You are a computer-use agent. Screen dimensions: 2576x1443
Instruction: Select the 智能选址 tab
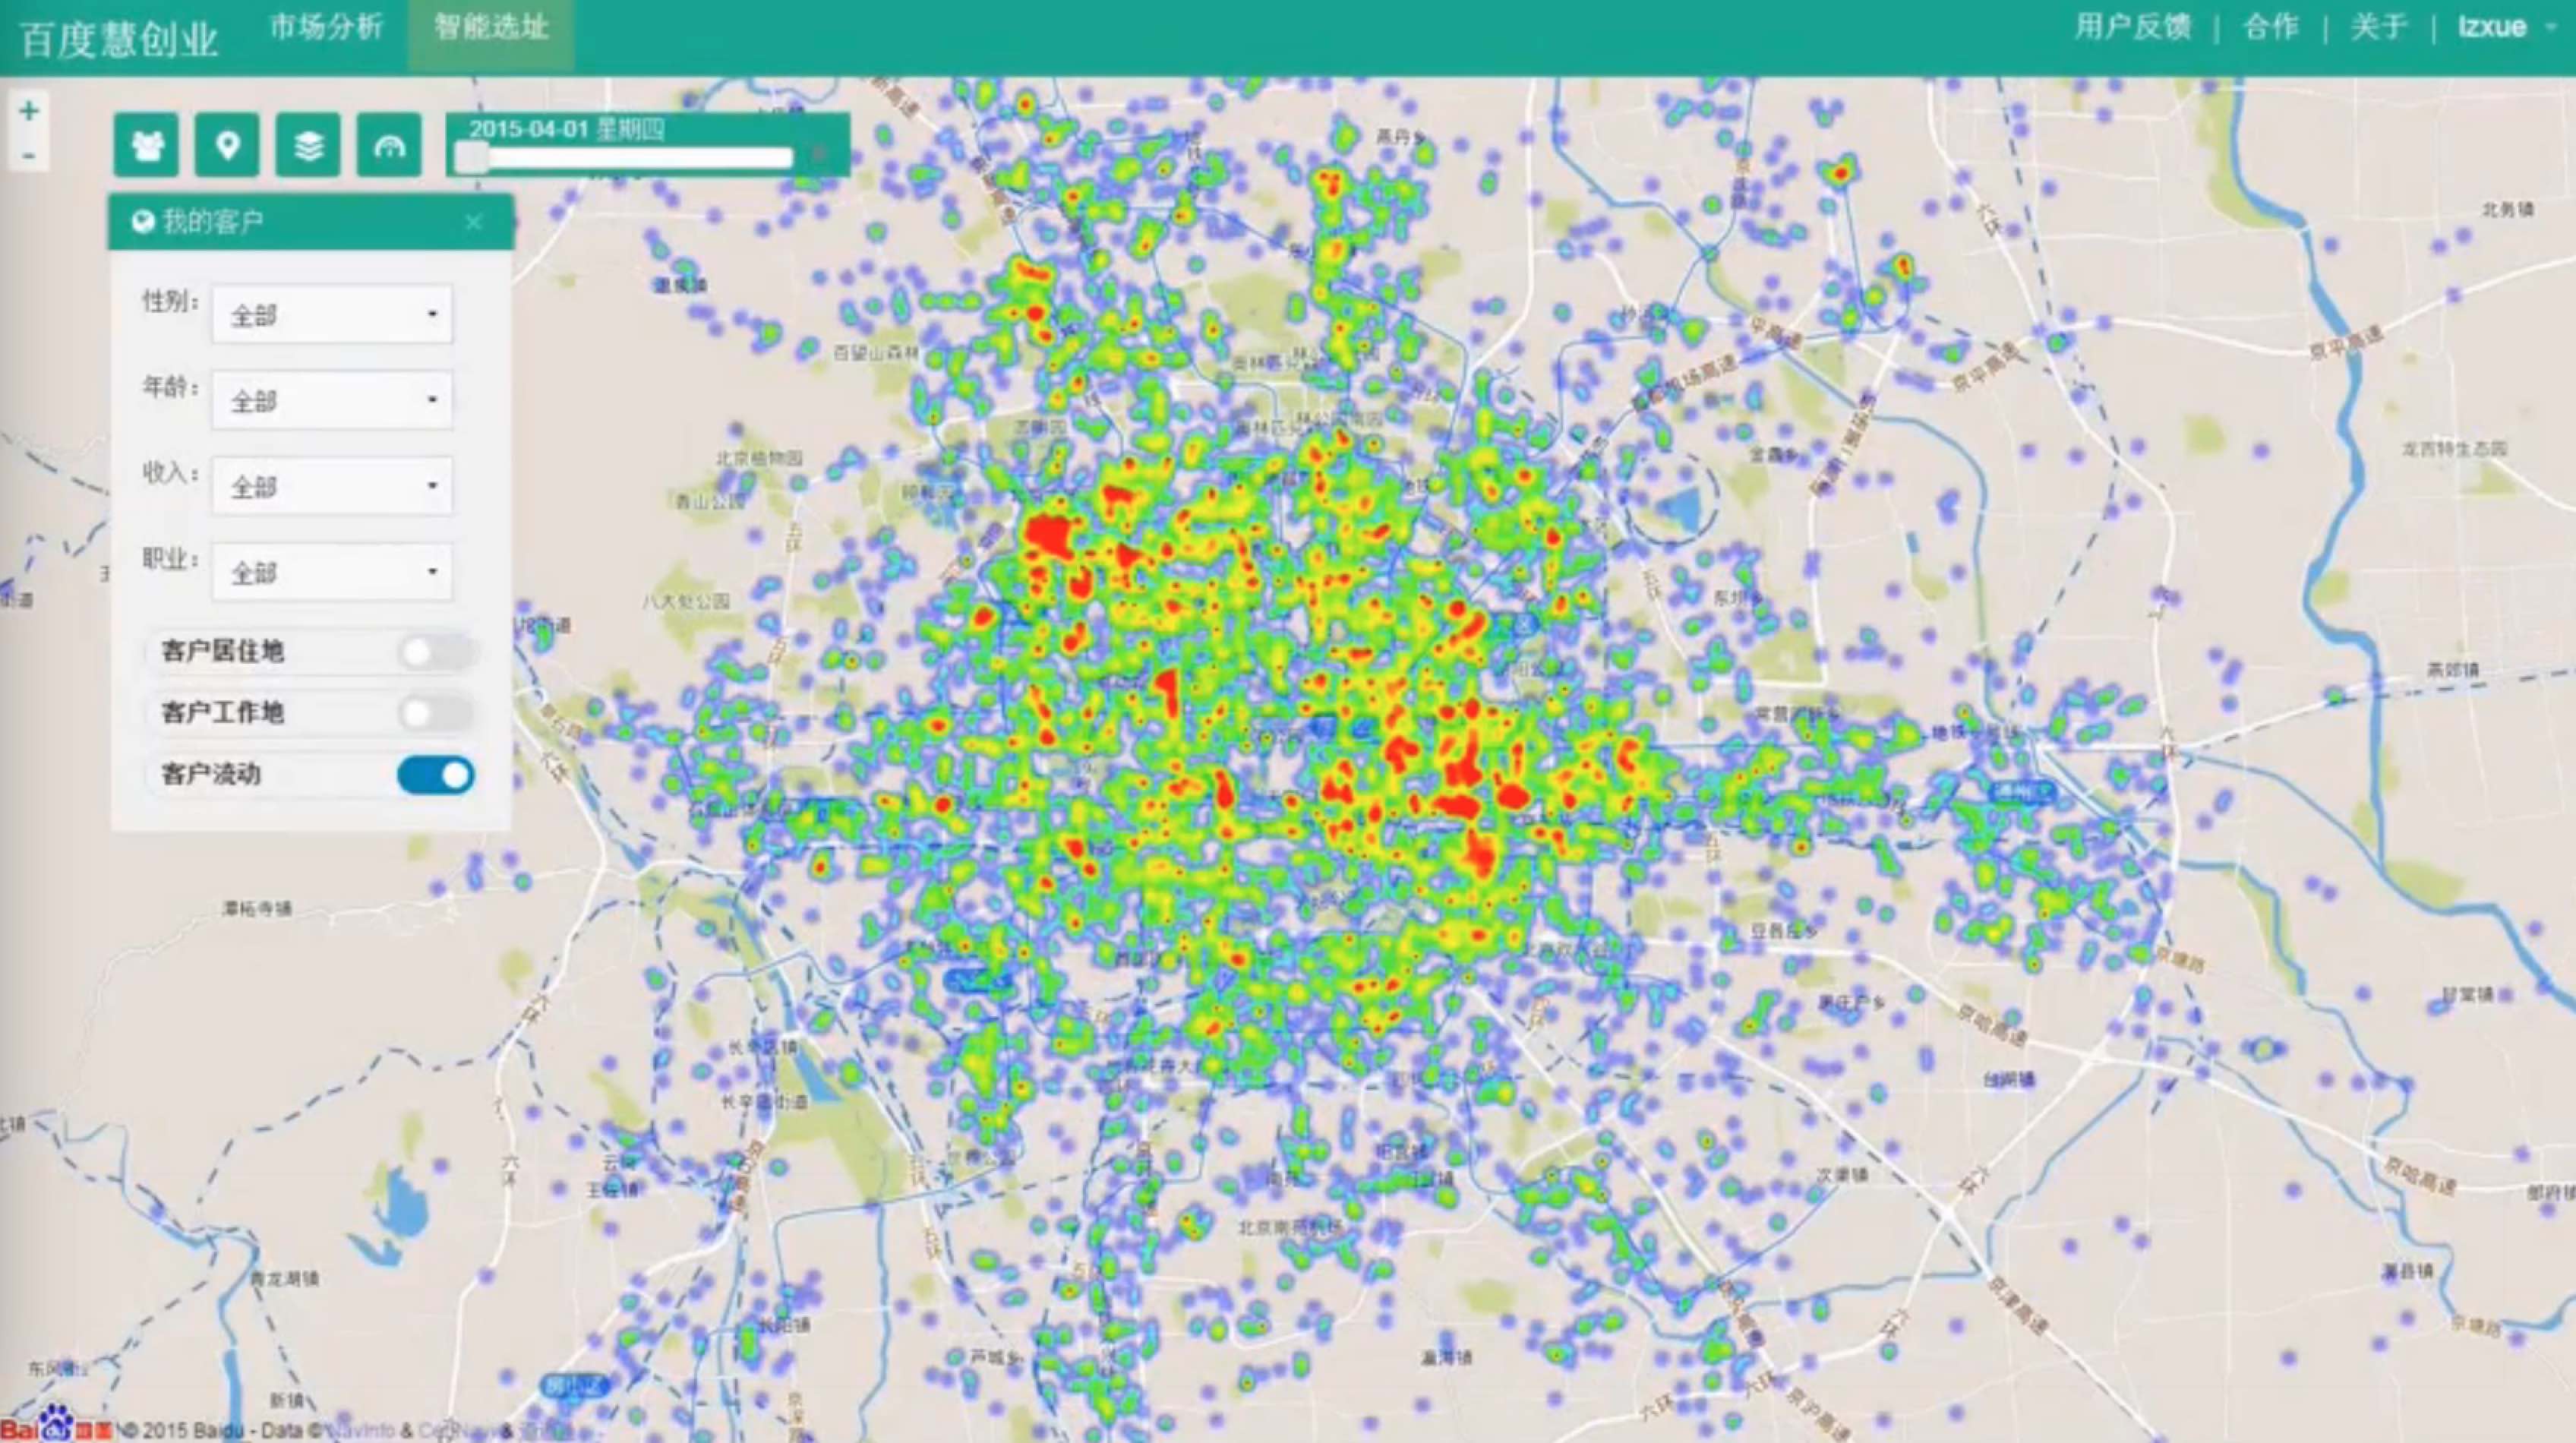click(x=491, y=27)
